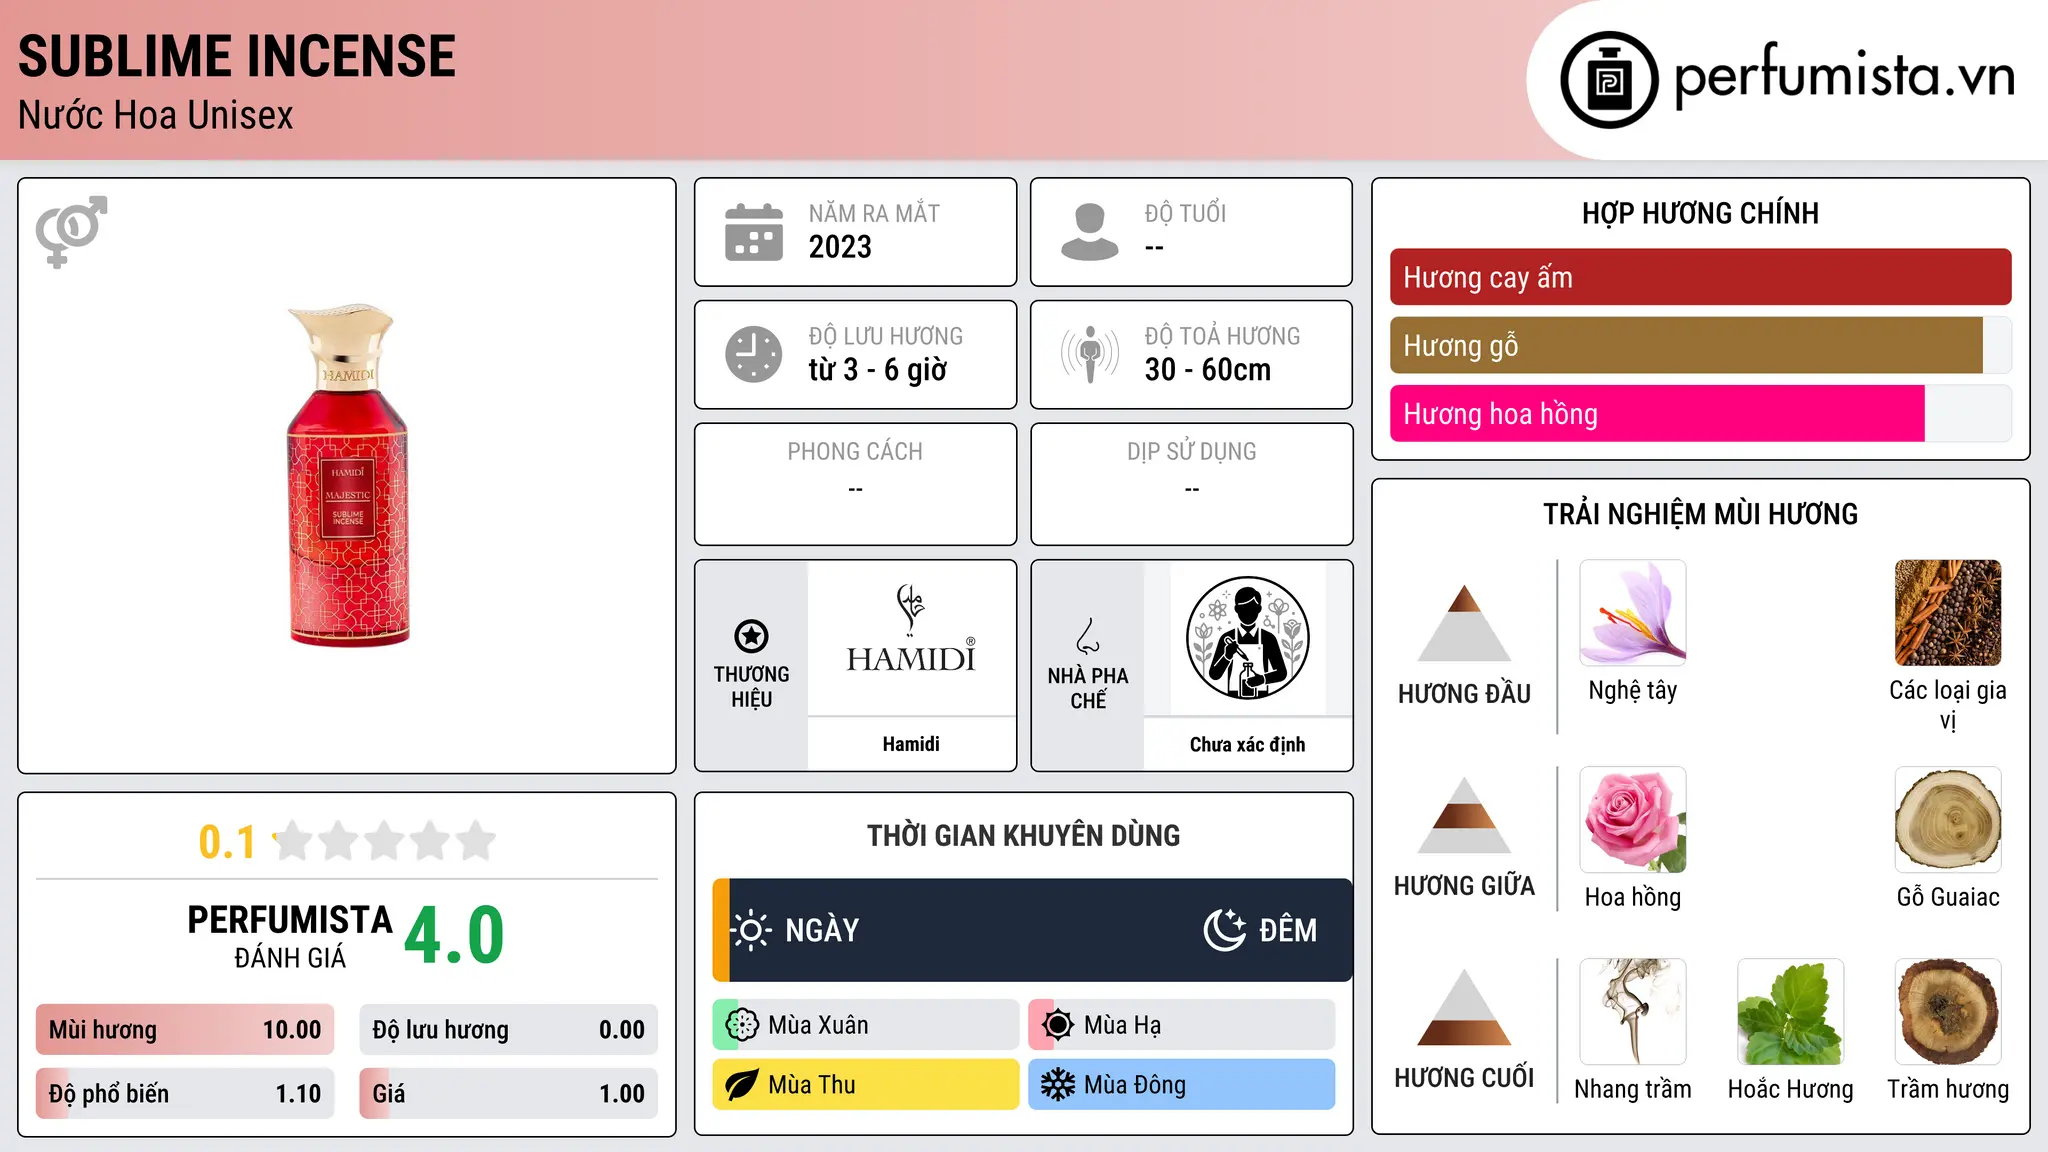Click the snowflake icon for Mùa Đông
Viewport: 2048px width, 1152px height.
pyautogui.click(x=1058, y=1085)
